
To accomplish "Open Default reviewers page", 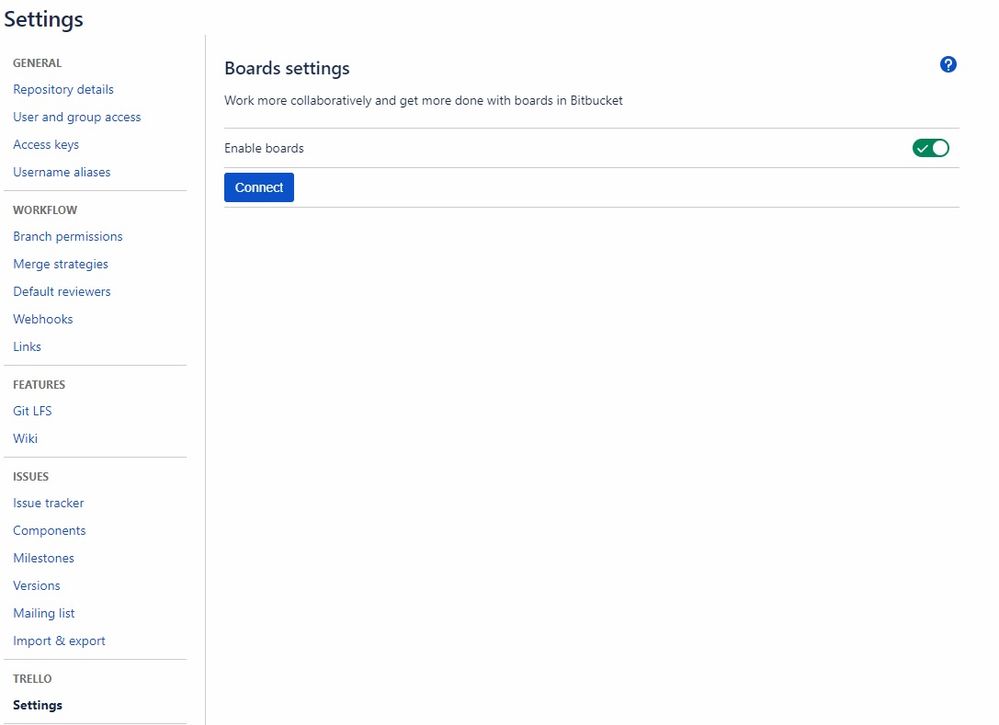I will [62, 292].
